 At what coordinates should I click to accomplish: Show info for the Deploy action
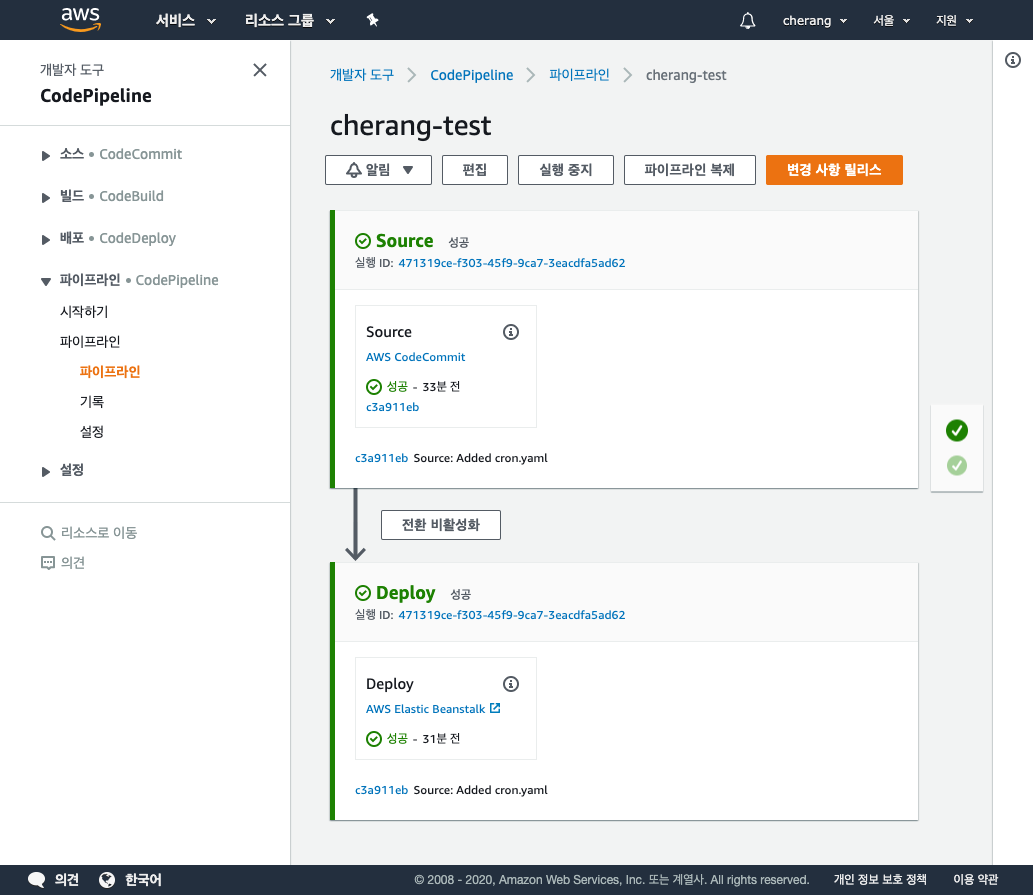tap(511, 684)
